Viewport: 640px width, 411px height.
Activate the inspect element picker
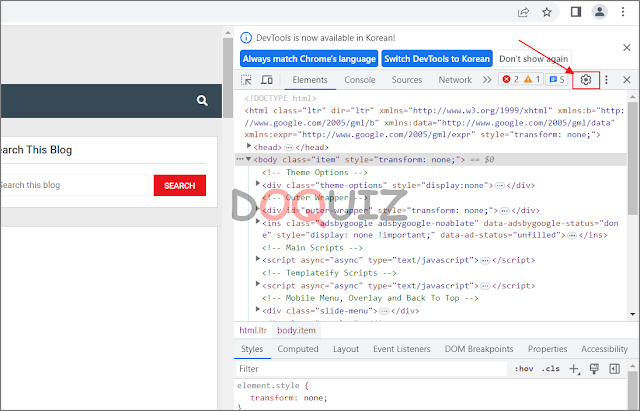pyautogui.click(x=246, y=80)
